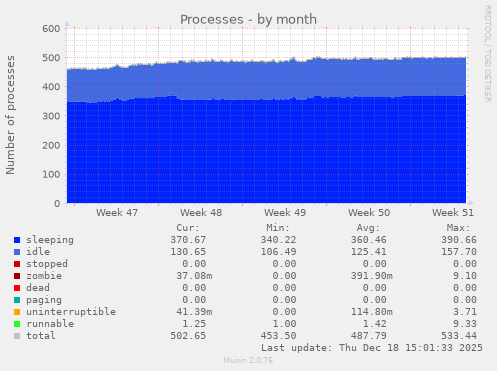Click the stopped legend color swatch
Screen dimensions: 497x371
17,264
